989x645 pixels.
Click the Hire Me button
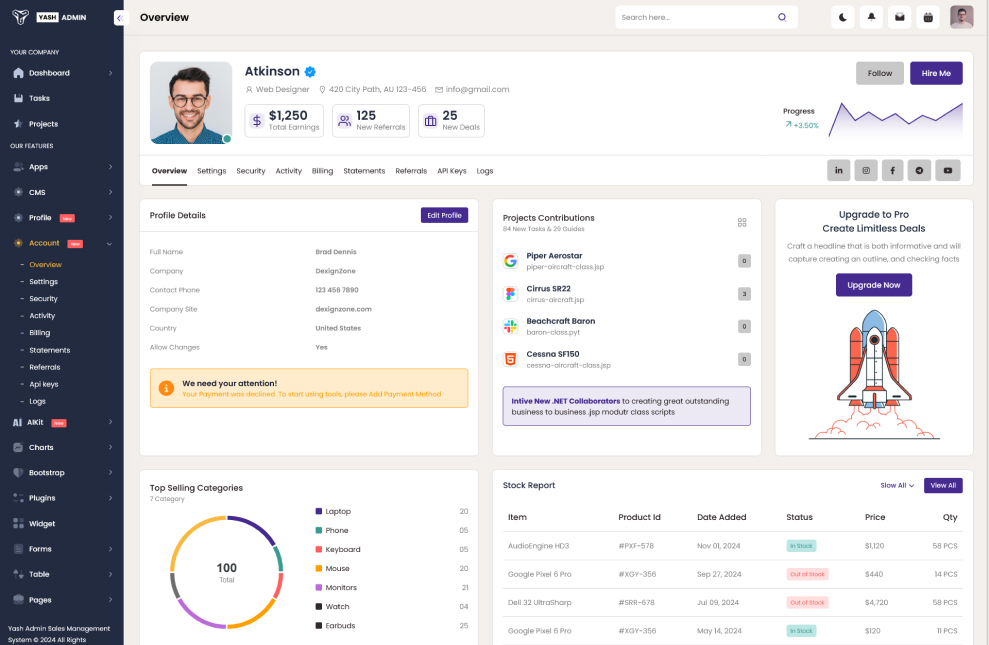click(936, 73)
